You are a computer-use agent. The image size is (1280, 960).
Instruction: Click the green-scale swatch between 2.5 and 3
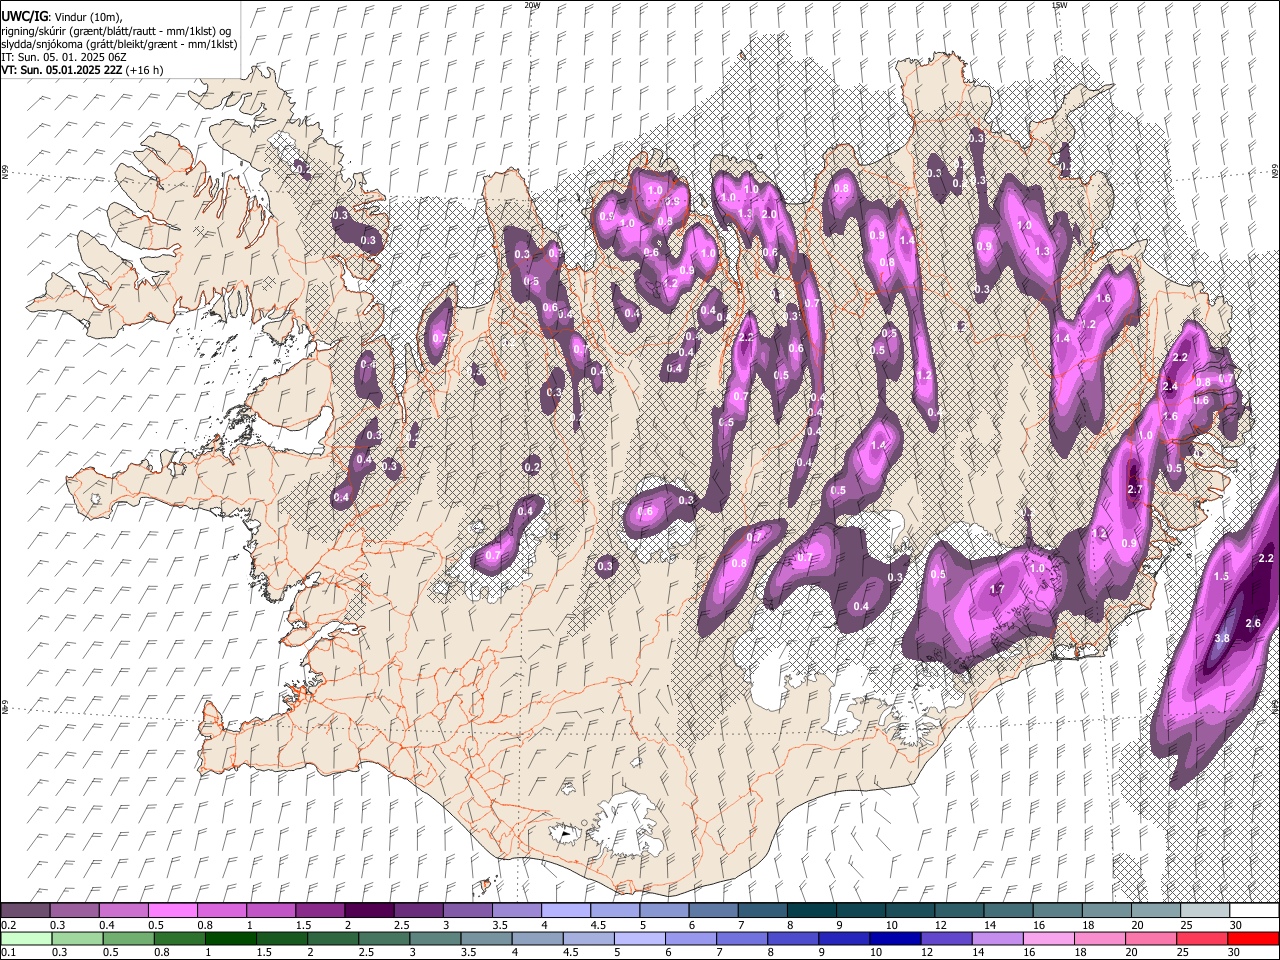coord(384,938)
